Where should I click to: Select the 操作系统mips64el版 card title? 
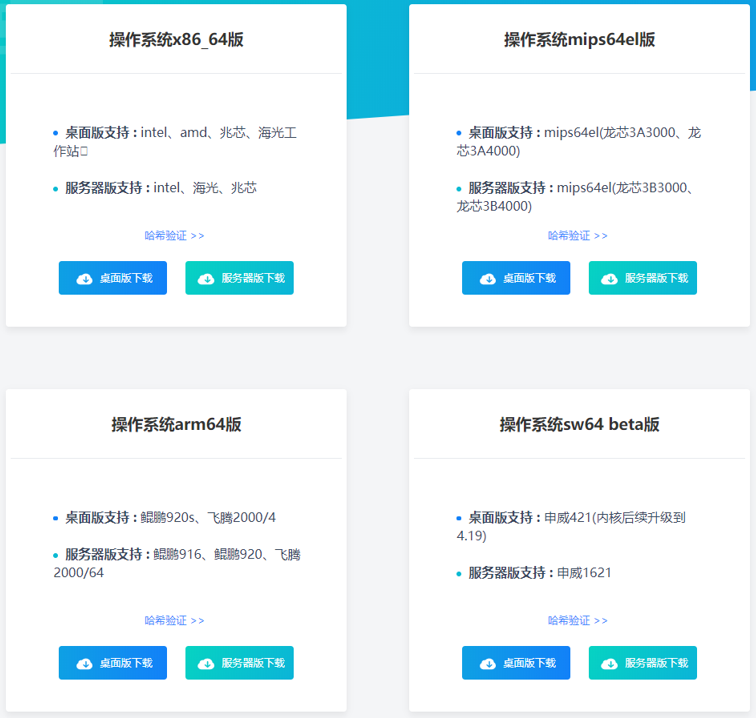point(579,40)
